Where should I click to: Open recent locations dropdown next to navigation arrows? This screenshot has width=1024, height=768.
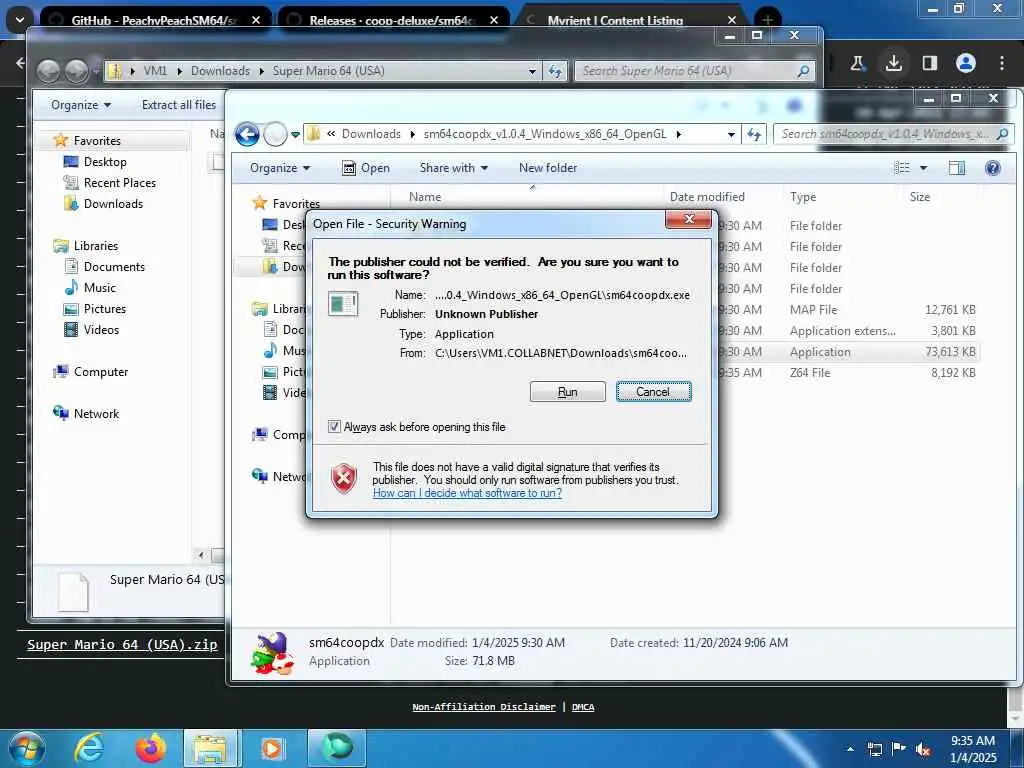[x=295, y=135]
